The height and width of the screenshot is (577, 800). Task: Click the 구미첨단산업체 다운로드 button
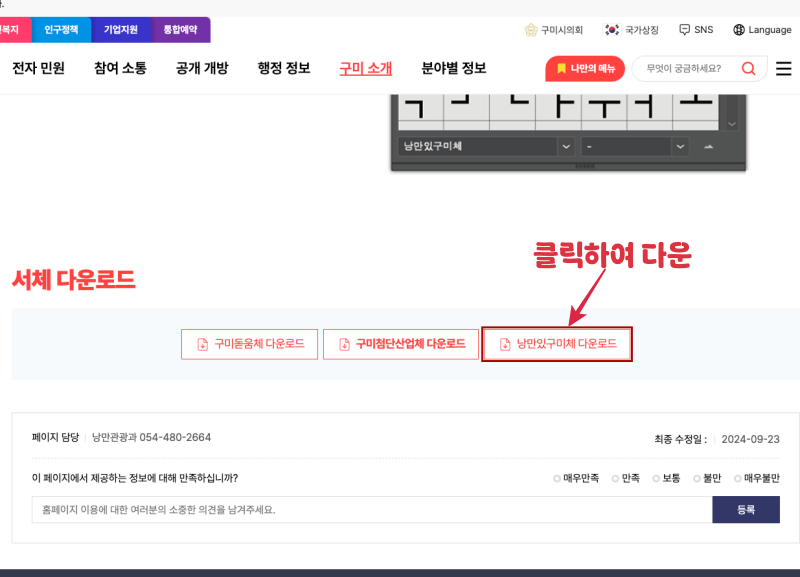pyautogui.click(x=401, y=344)
